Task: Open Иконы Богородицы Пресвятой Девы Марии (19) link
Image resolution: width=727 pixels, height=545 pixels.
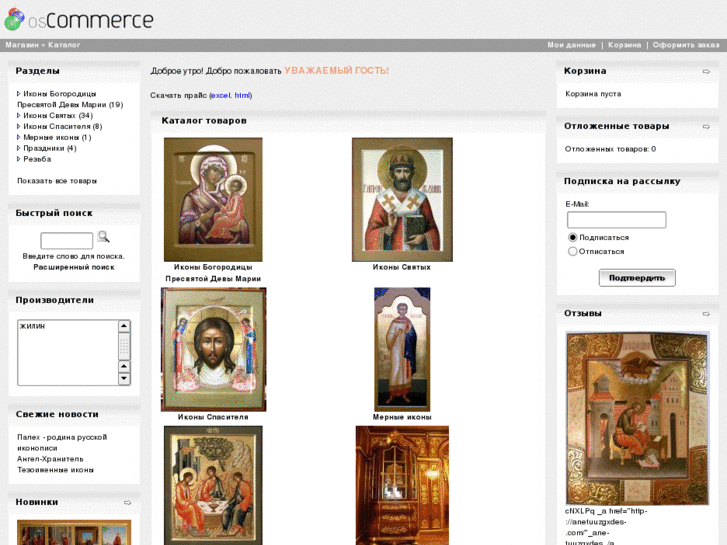Action: click(x=70, y=99)
